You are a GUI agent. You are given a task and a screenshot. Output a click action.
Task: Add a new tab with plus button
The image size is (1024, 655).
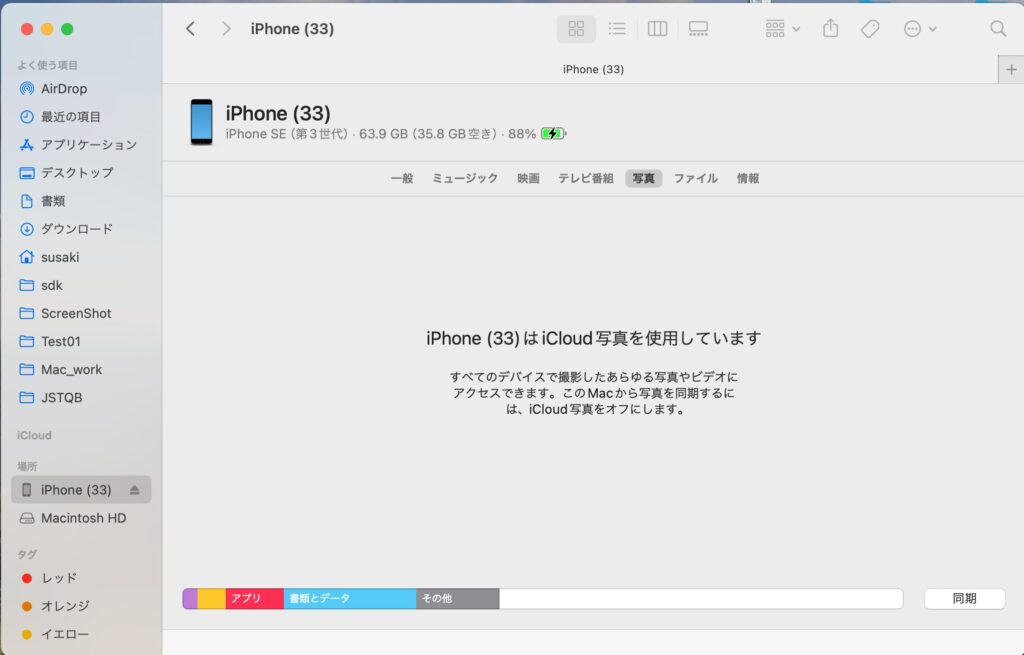click(x=1011, y=69)
